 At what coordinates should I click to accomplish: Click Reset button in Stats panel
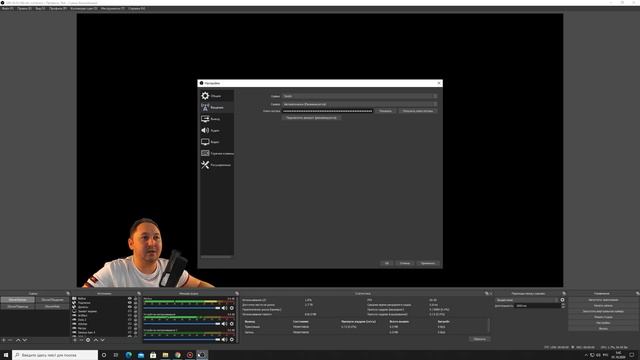click(480, 339)
